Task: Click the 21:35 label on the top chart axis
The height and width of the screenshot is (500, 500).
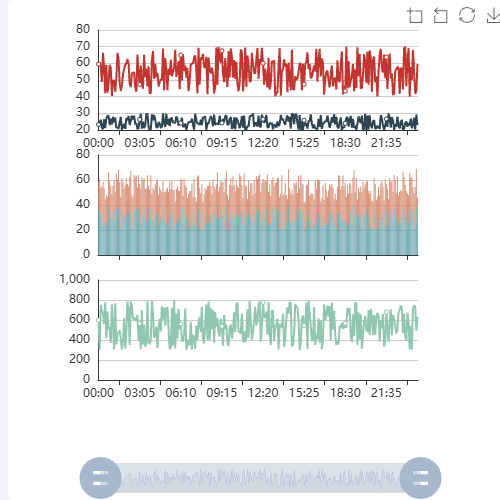Action: [x=386, y=143]
